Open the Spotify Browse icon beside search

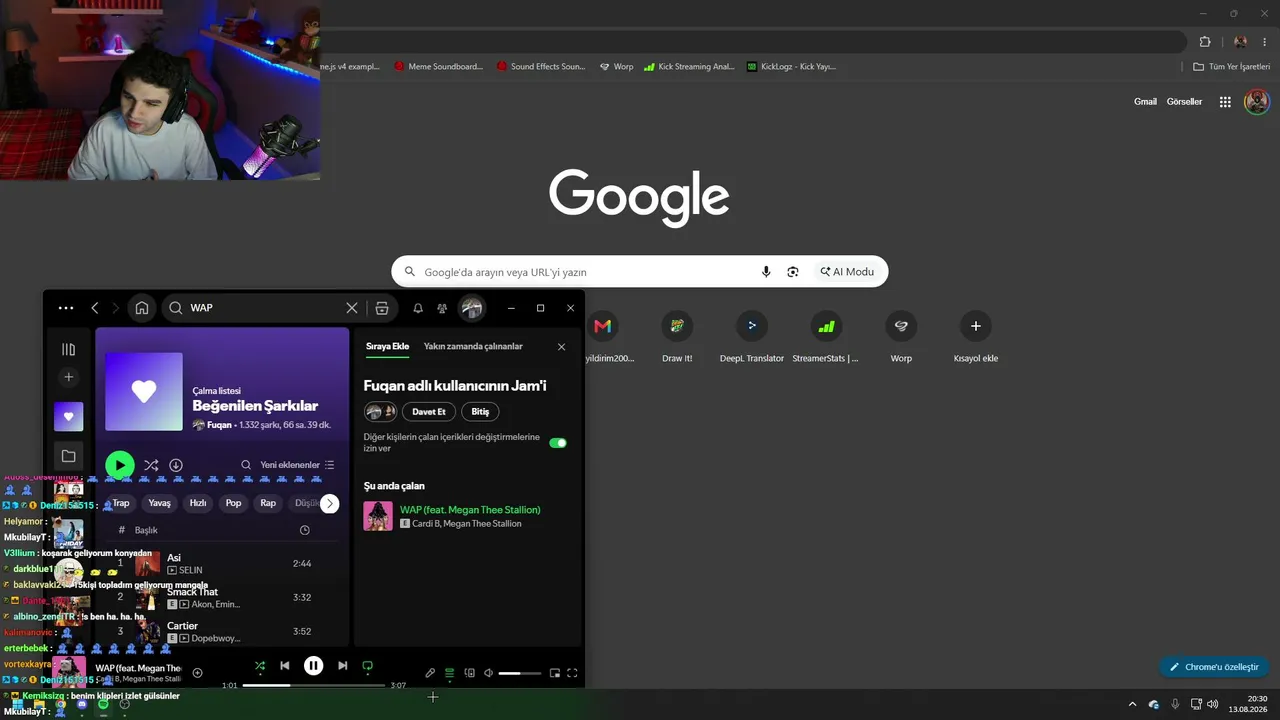382,308
